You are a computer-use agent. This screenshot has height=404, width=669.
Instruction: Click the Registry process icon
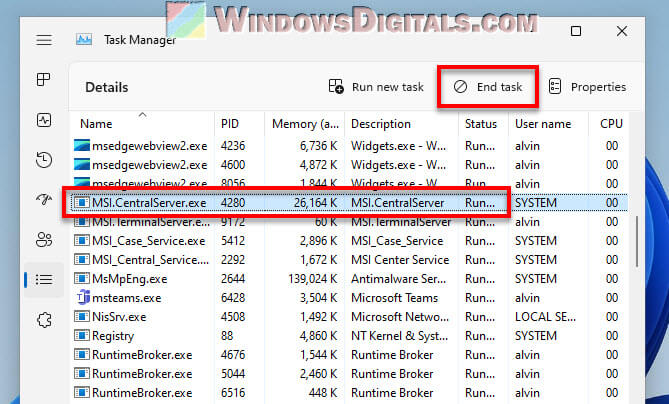[x=82, y=335]
